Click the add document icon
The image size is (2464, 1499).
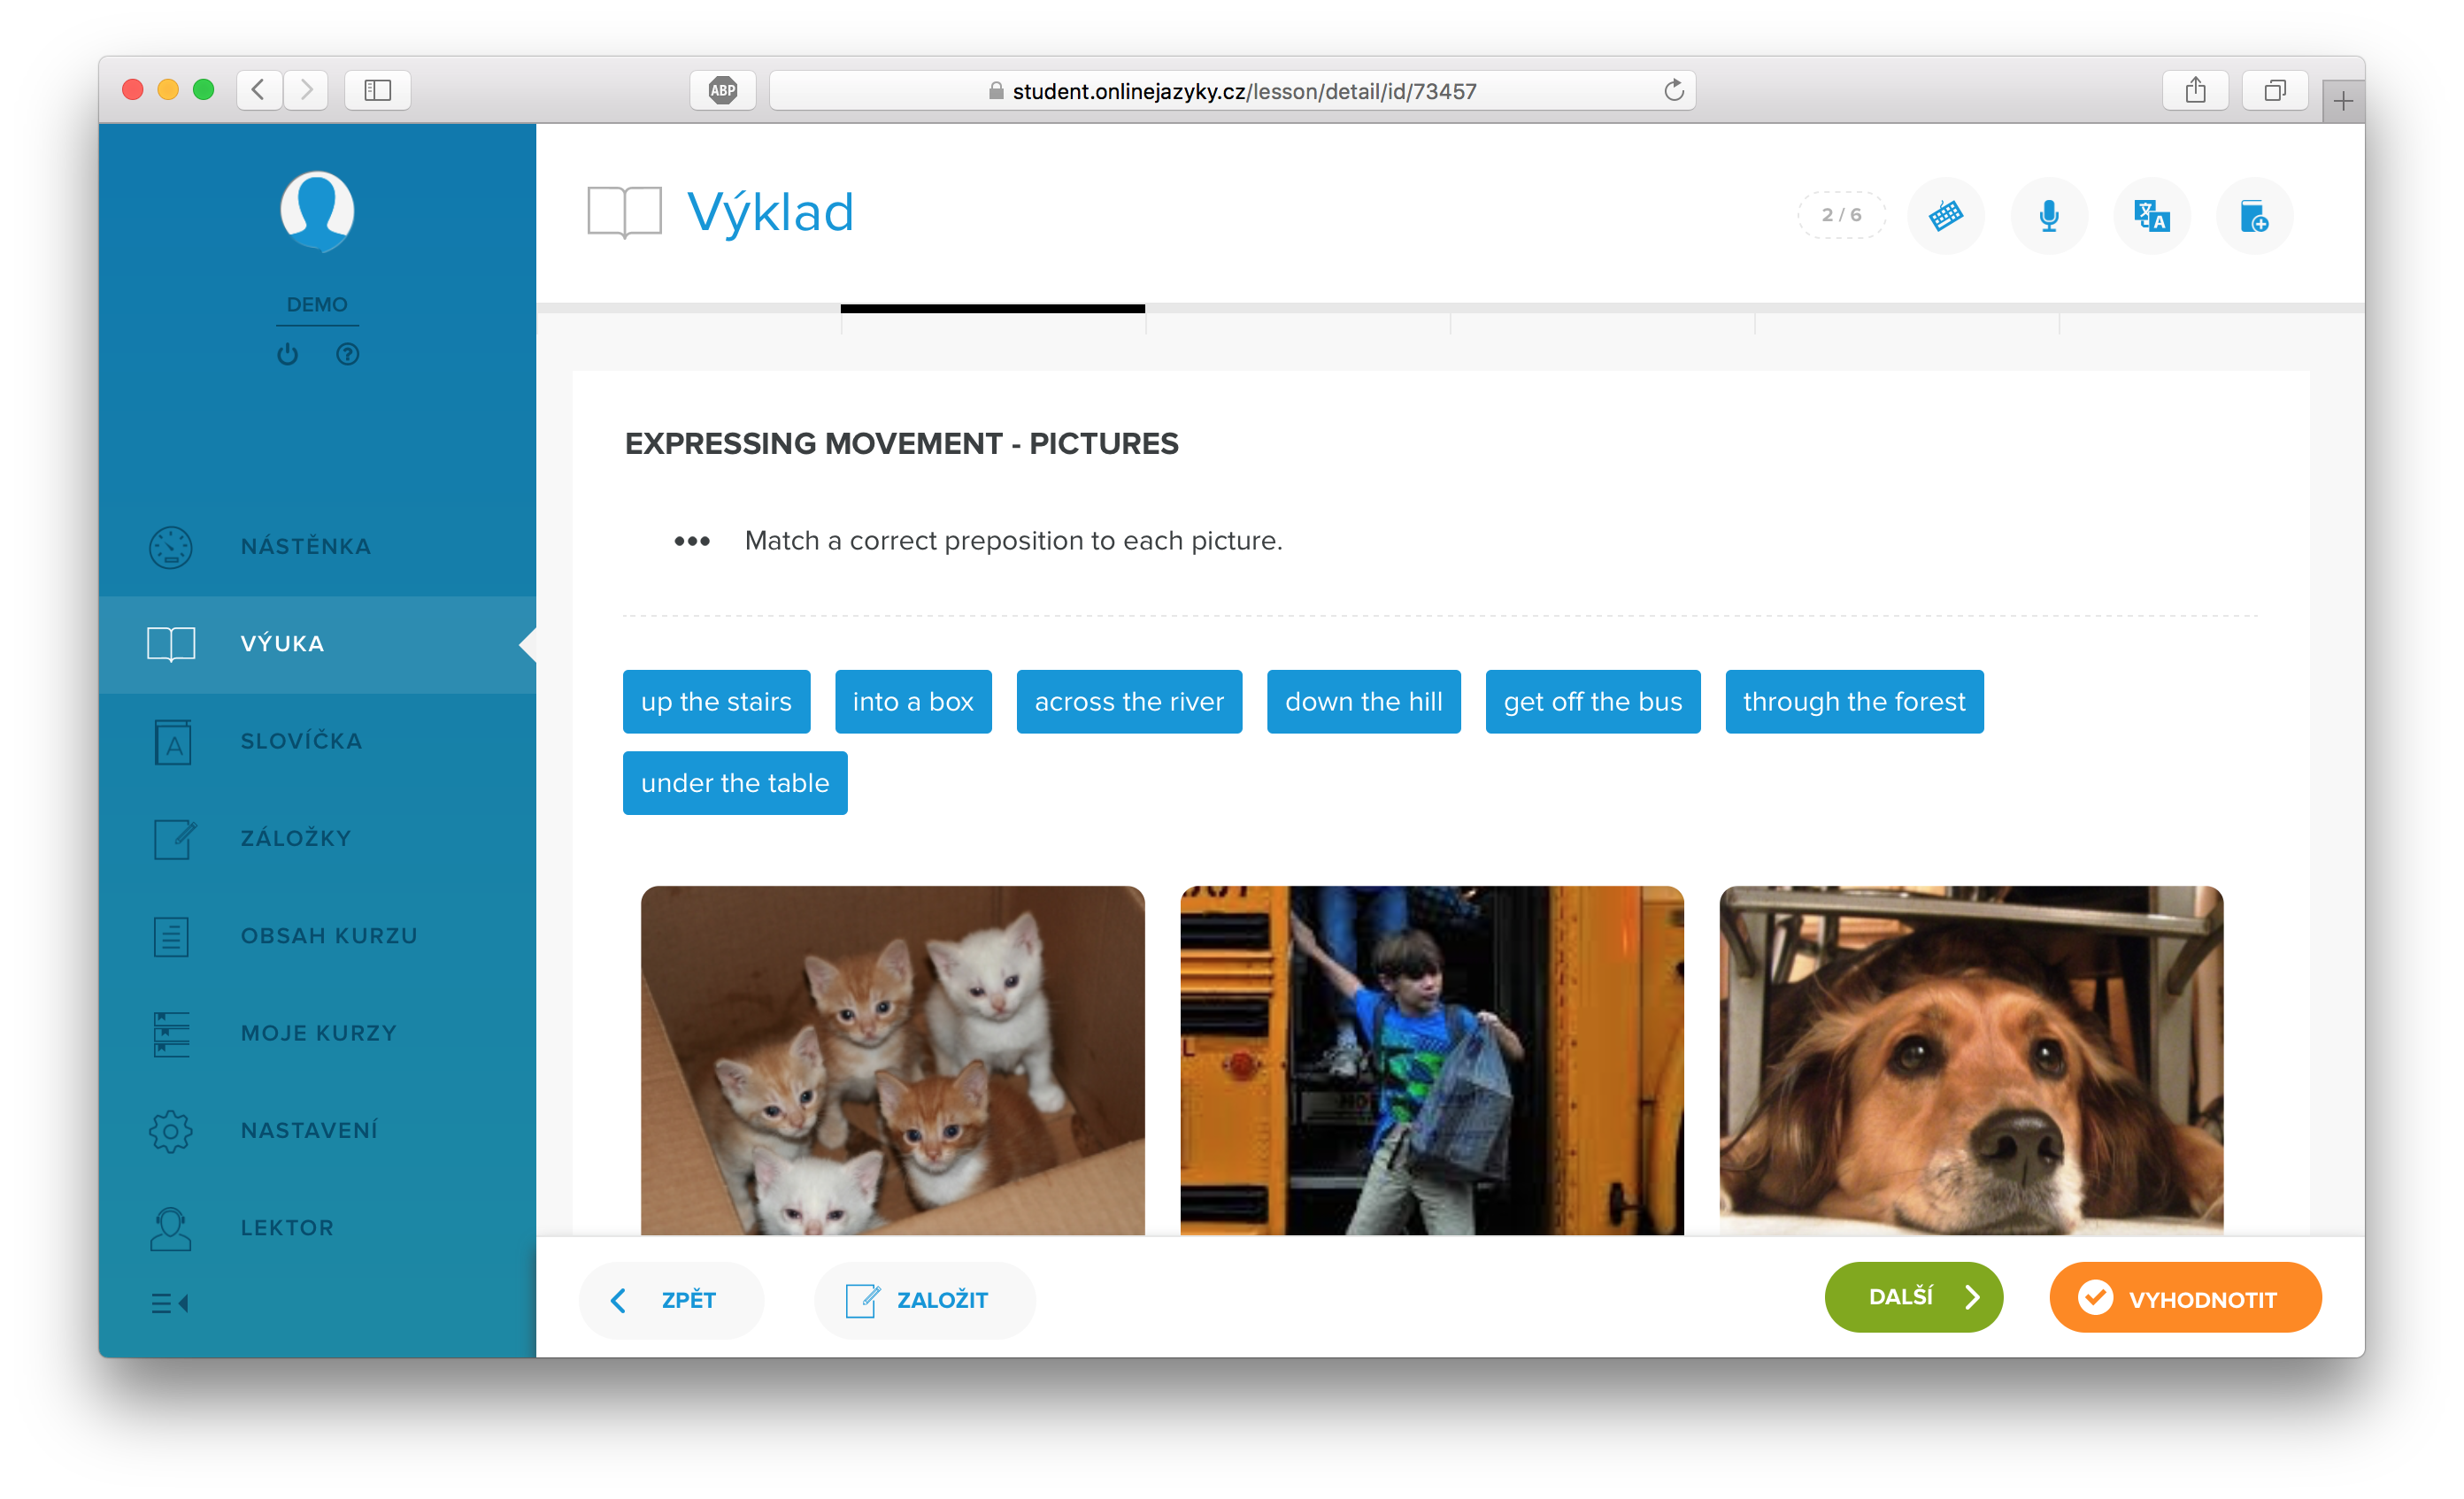pos(2254,215)
